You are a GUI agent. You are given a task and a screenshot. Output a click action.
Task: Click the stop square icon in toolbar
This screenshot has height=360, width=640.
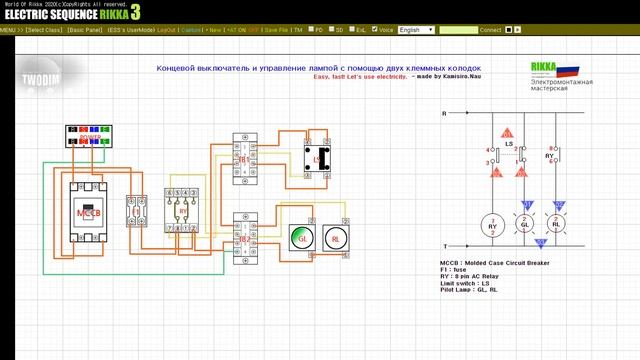tap(509, 30)
